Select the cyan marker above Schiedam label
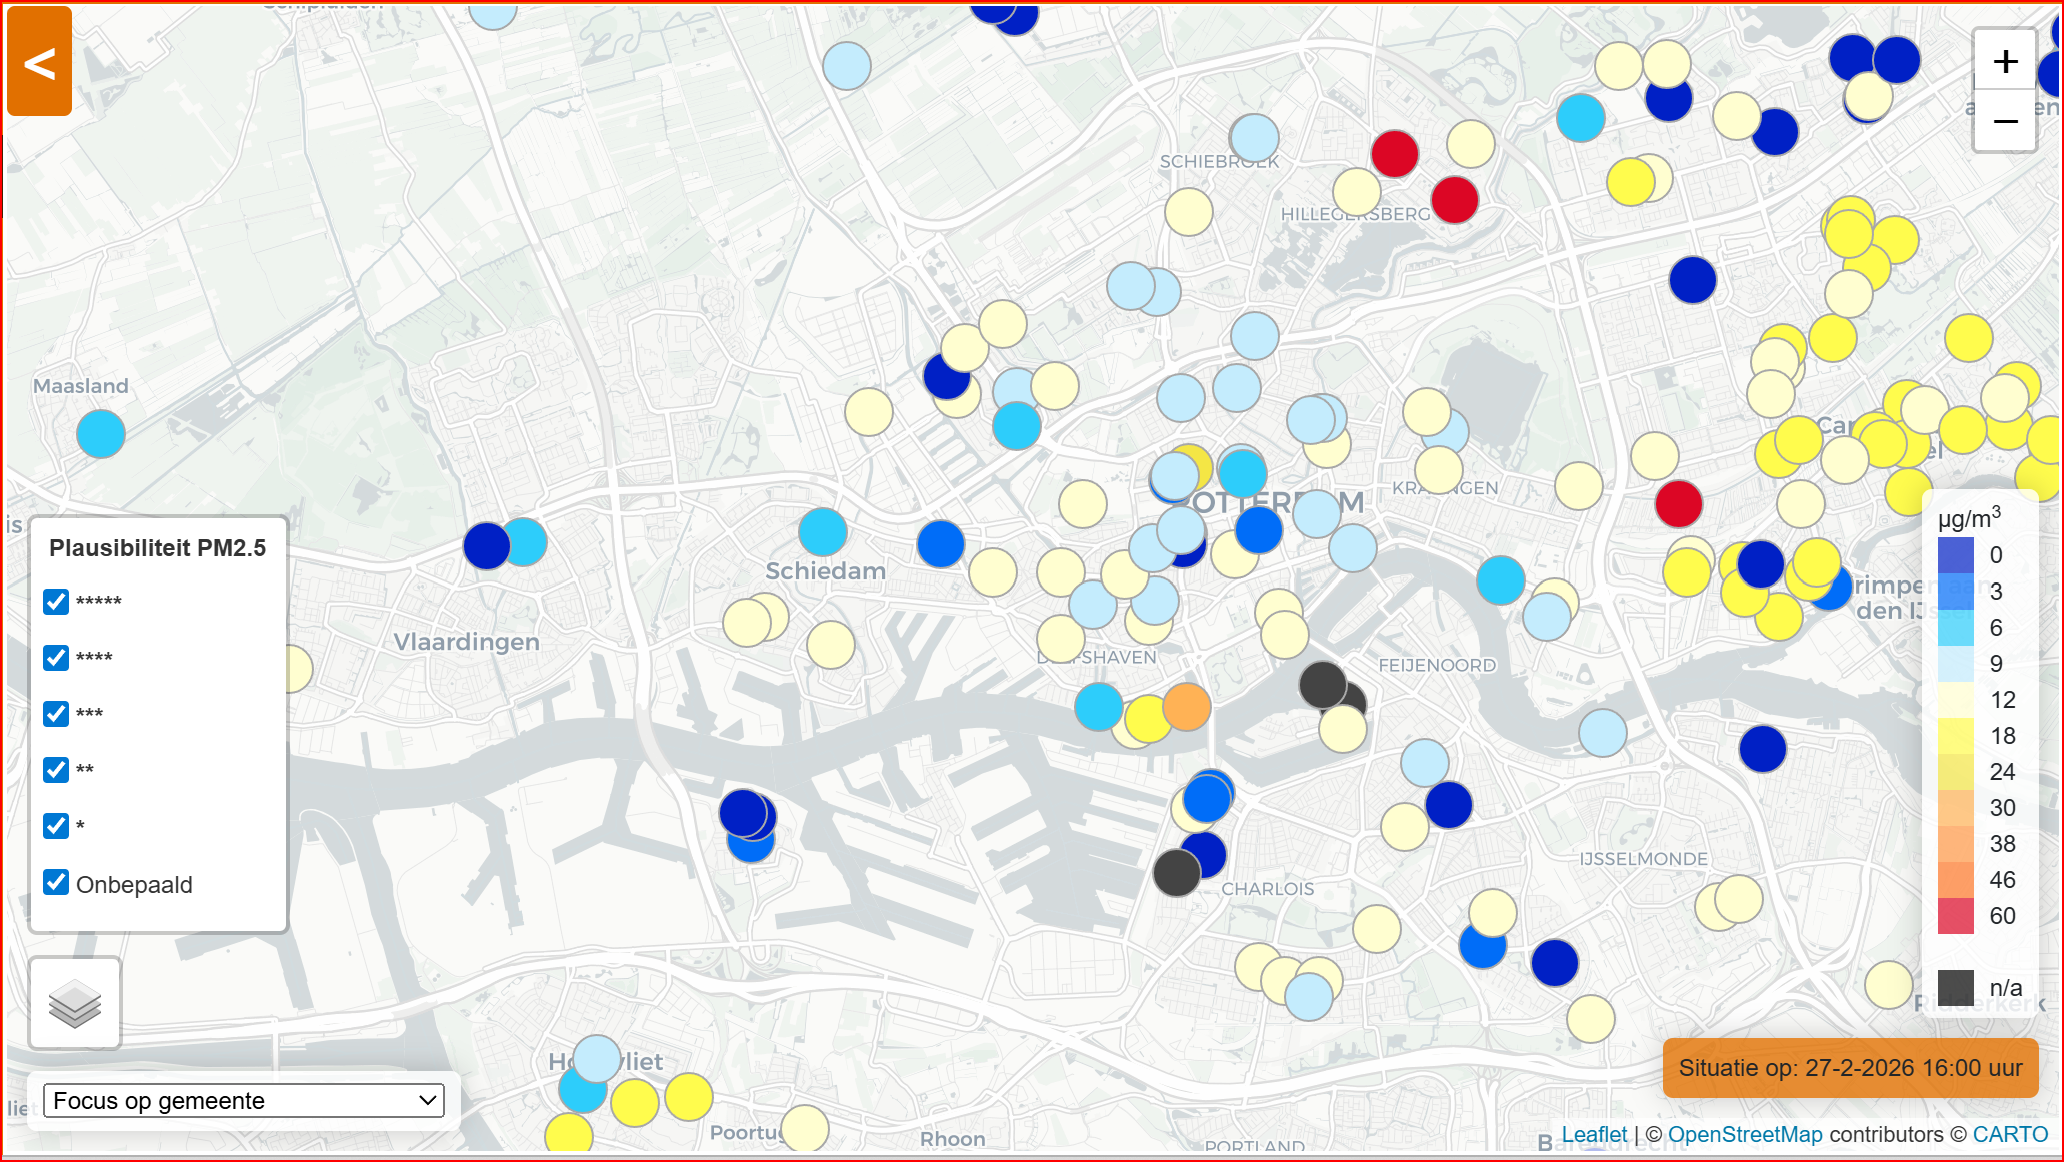 click(x=823, y=532)
